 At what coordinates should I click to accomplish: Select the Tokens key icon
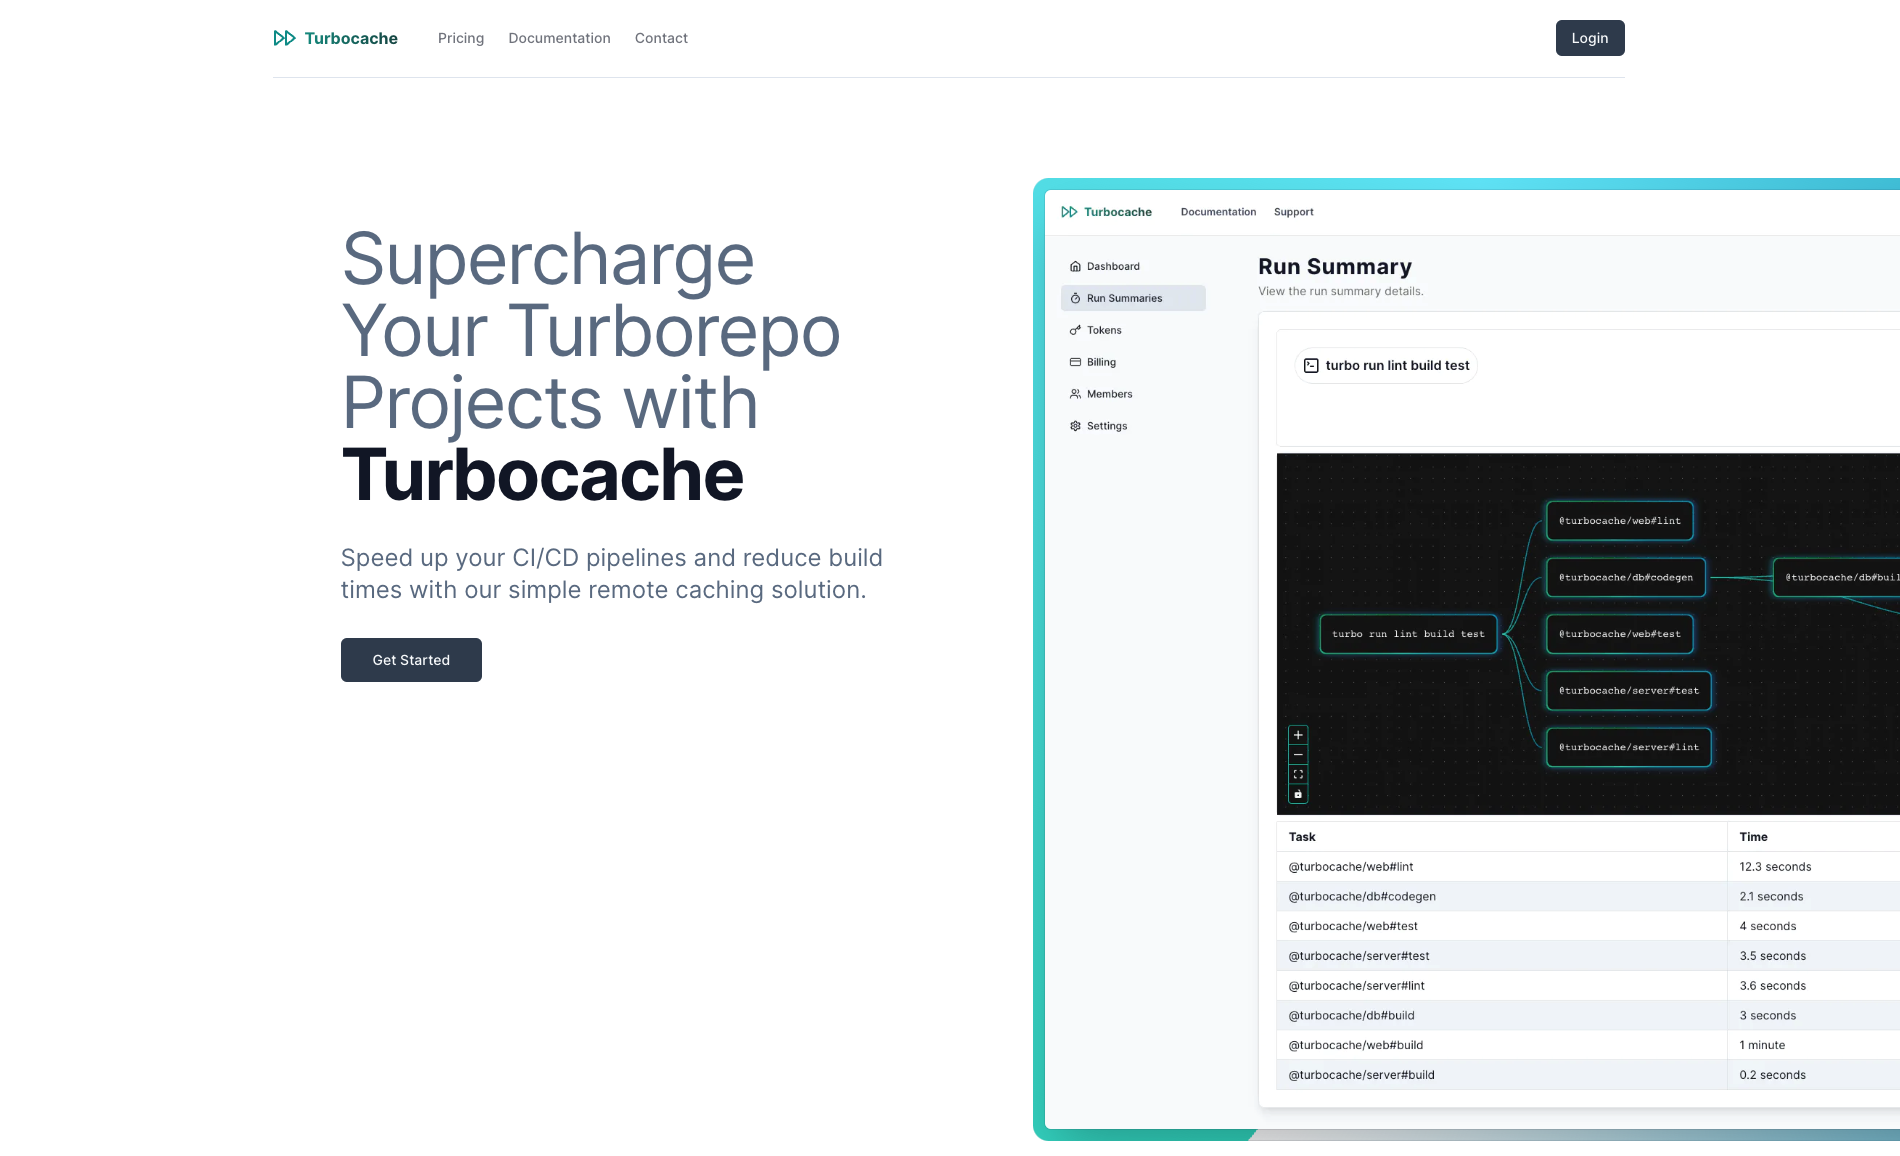click(1074, 329)
